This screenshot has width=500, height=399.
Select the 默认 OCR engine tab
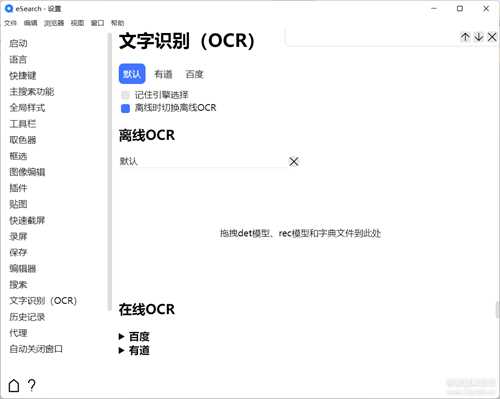(x=132, y=74)
